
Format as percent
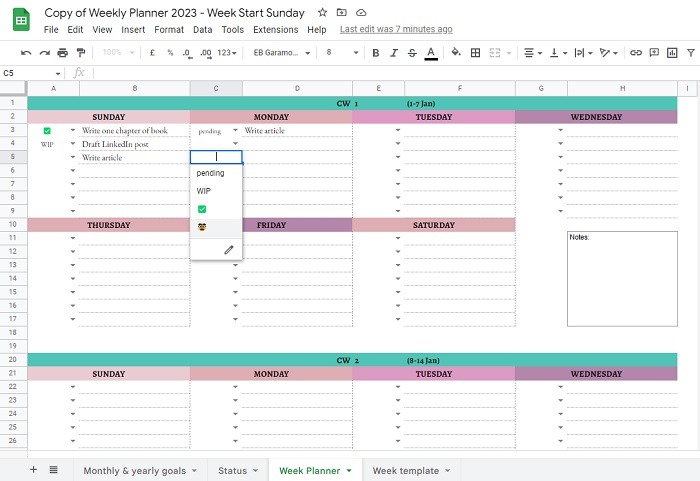[x=170, y=53]
